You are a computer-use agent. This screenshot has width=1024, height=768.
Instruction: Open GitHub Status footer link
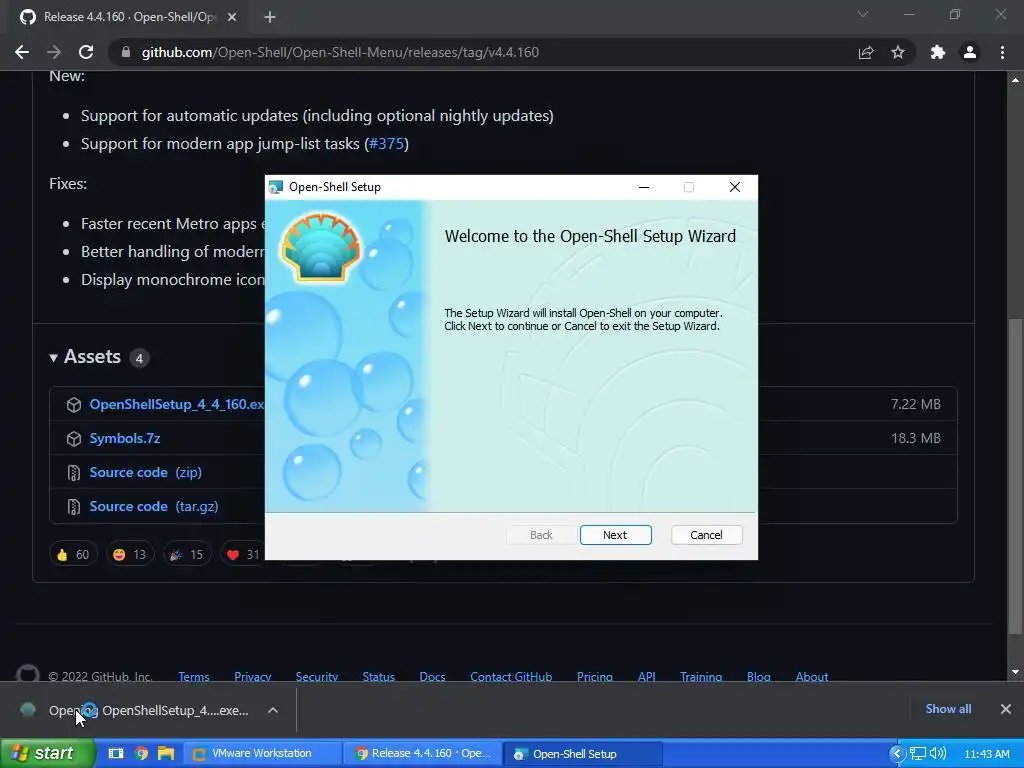click(379, 677)
